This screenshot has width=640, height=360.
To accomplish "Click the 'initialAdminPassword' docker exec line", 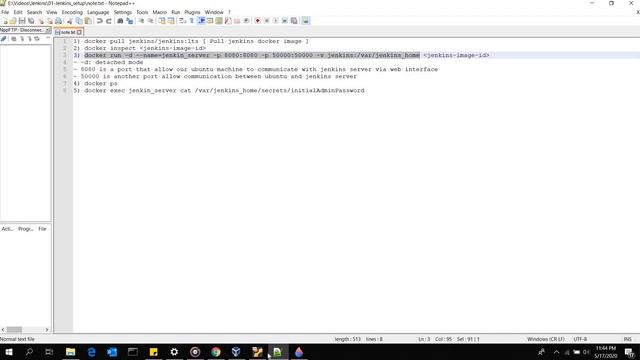I will 219,90.
